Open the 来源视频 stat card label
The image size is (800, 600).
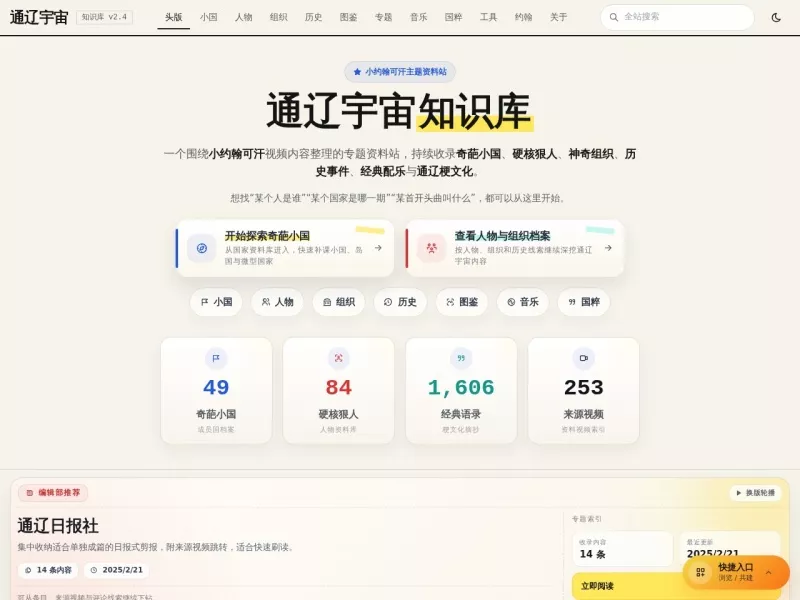[584, 414]
